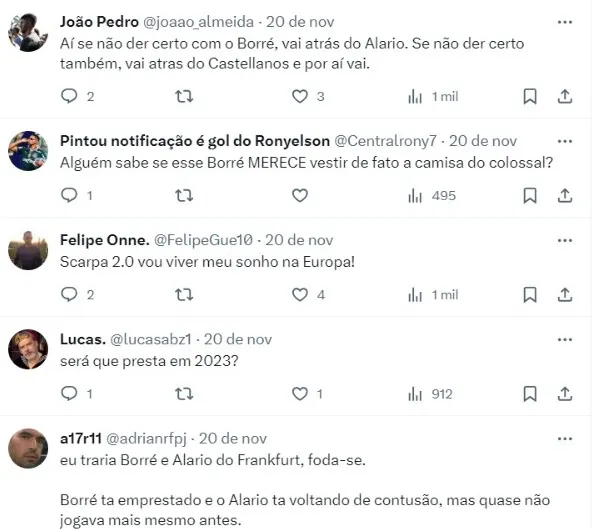Like João Pedro's tweet
This screenshot has height=529, width=610.
pos(299,97)
